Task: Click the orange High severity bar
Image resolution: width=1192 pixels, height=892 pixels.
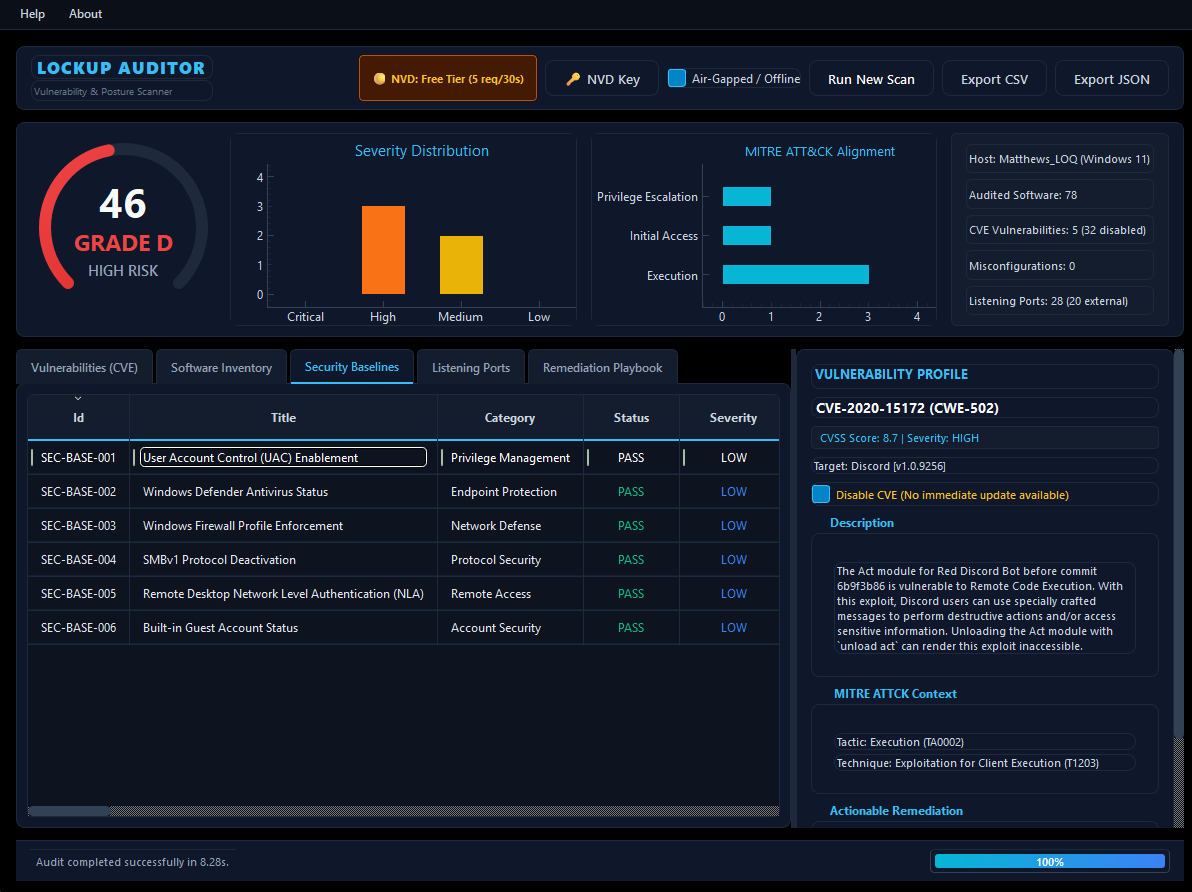Action: [x=383, y=250]
